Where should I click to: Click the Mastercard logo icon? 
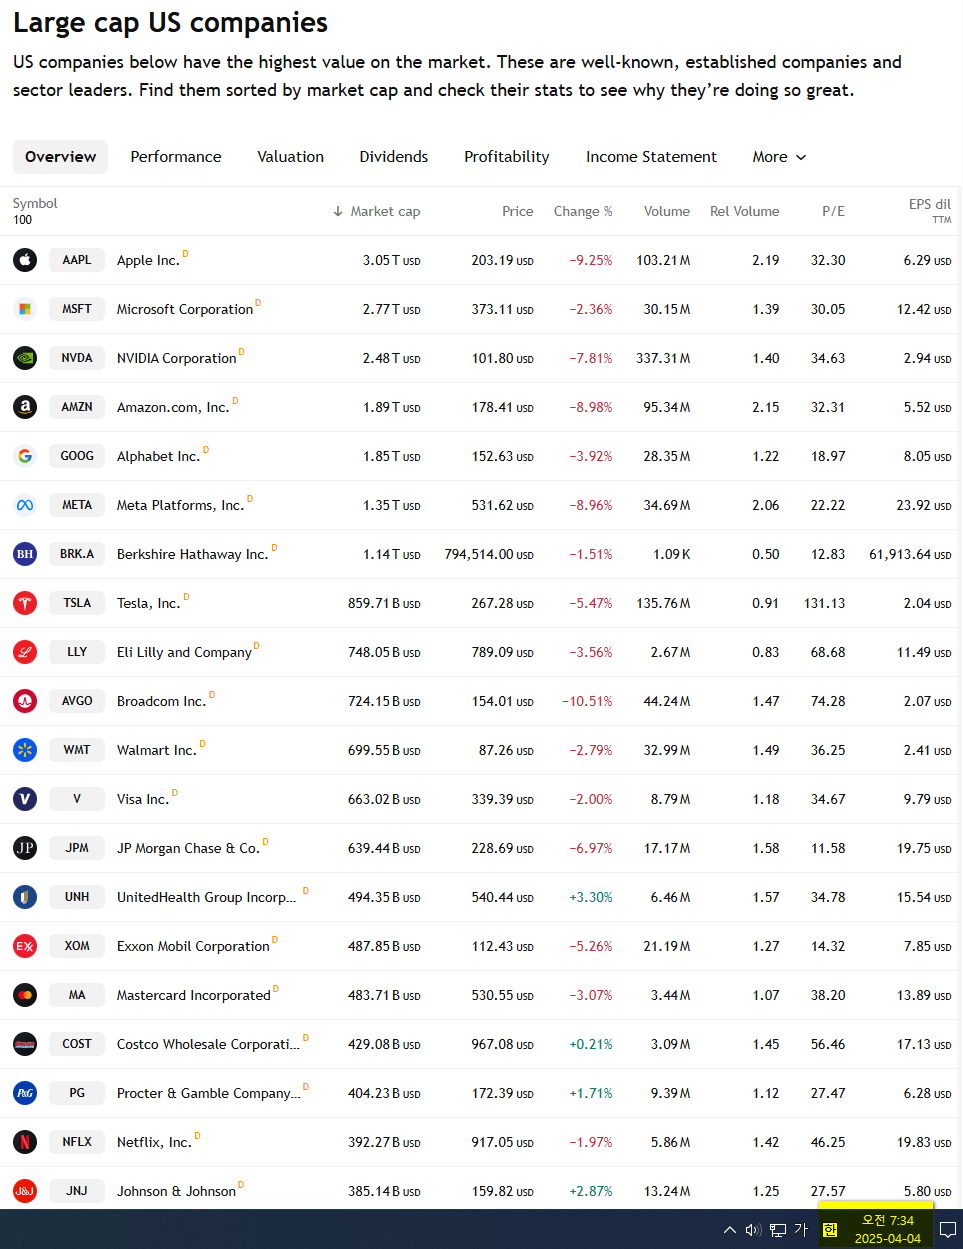pyautogui.click(x=25, y=995)
